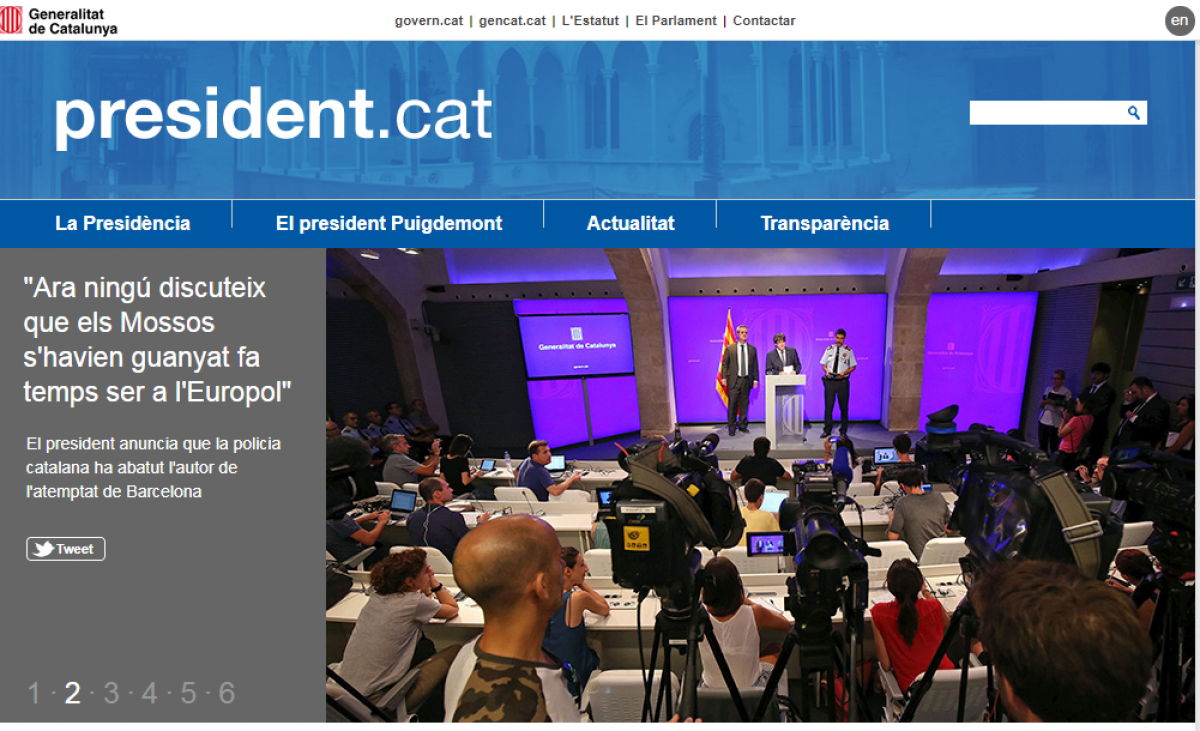Select the Actualitat menu item

(x=630, y=224)
